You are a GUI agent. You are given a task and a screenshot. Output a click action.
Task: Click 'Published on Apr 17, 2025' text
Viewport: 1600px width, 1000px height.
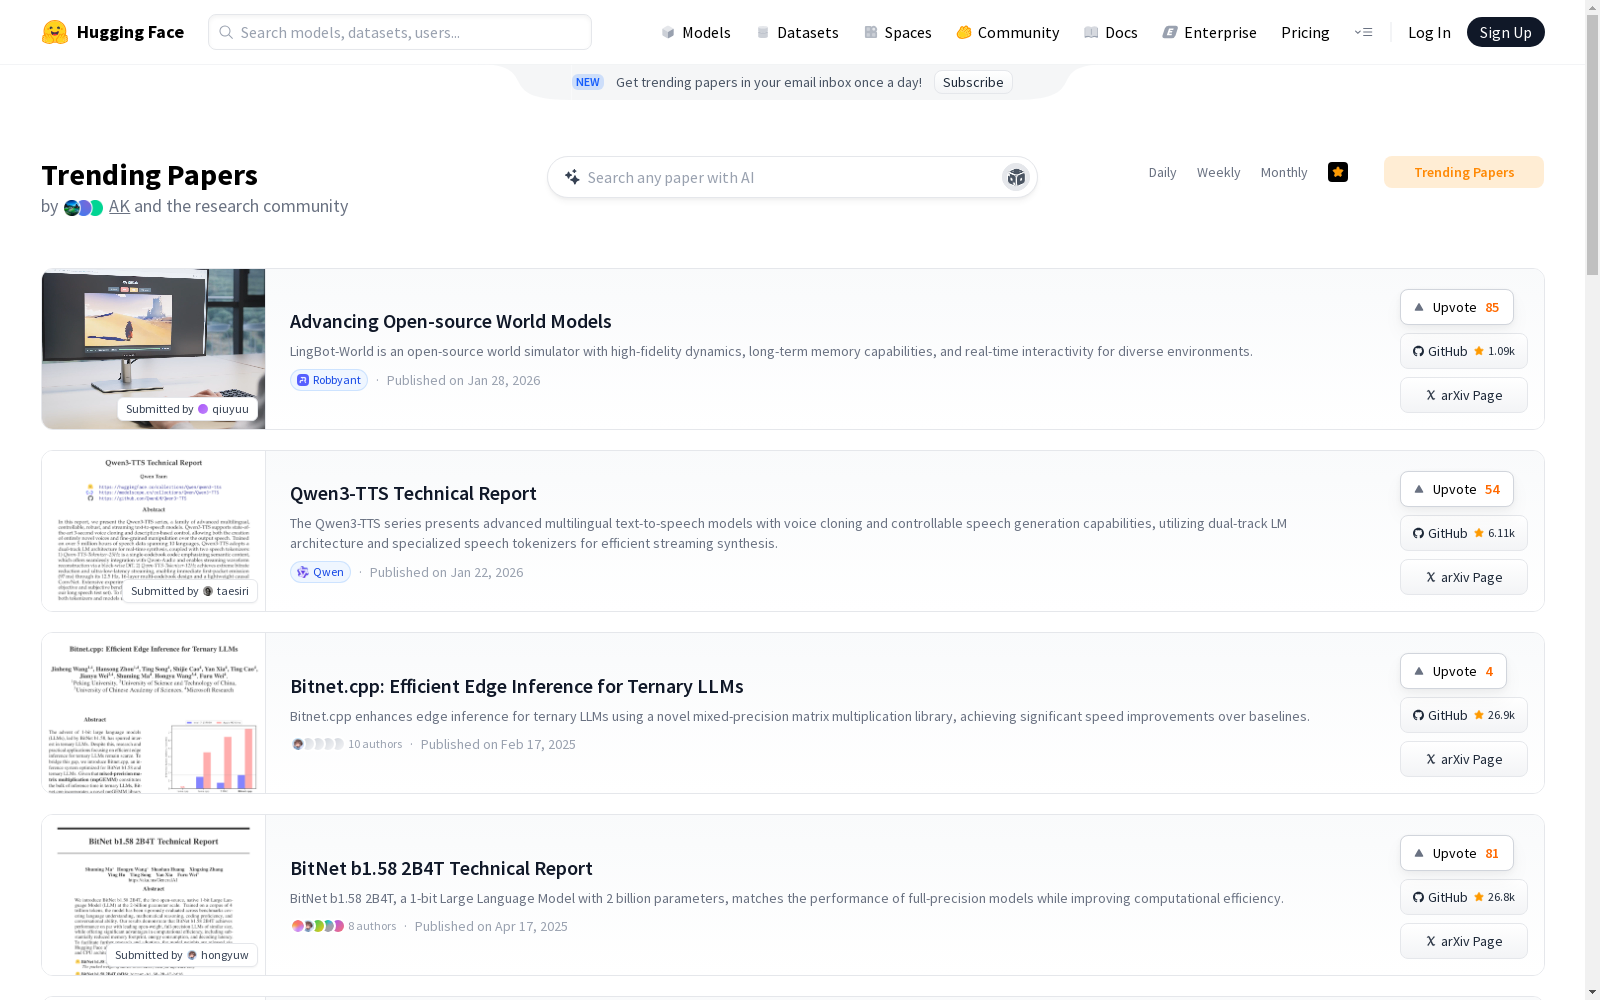click(491, 926)
